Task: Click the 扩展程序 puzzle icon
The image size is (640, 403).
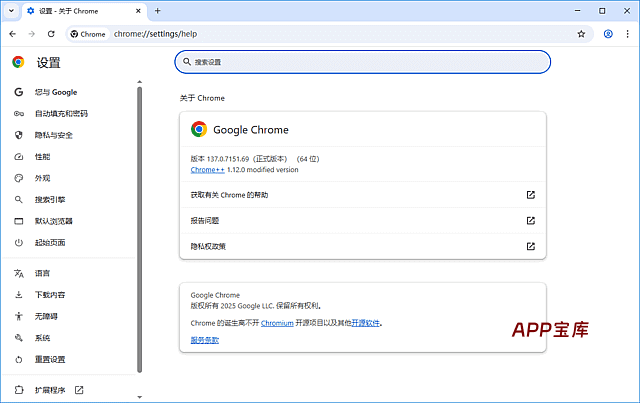Action: click(19, 390)
